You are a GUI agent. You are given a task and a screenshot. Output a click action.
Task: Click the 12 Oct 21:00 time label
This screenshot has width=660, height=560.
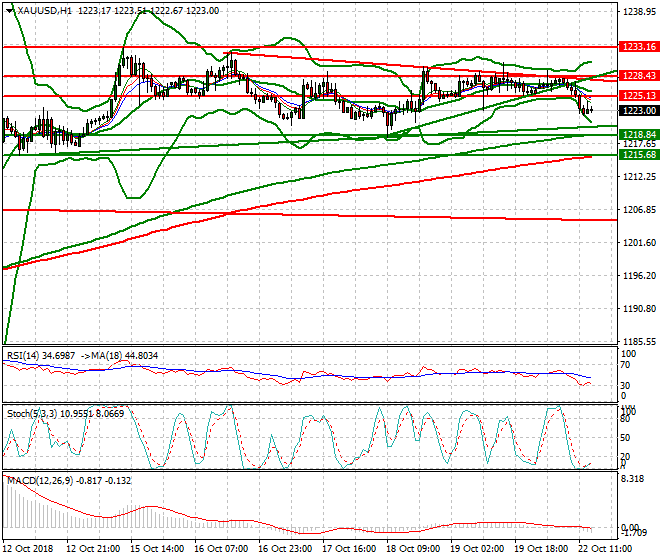click(93, 549)
